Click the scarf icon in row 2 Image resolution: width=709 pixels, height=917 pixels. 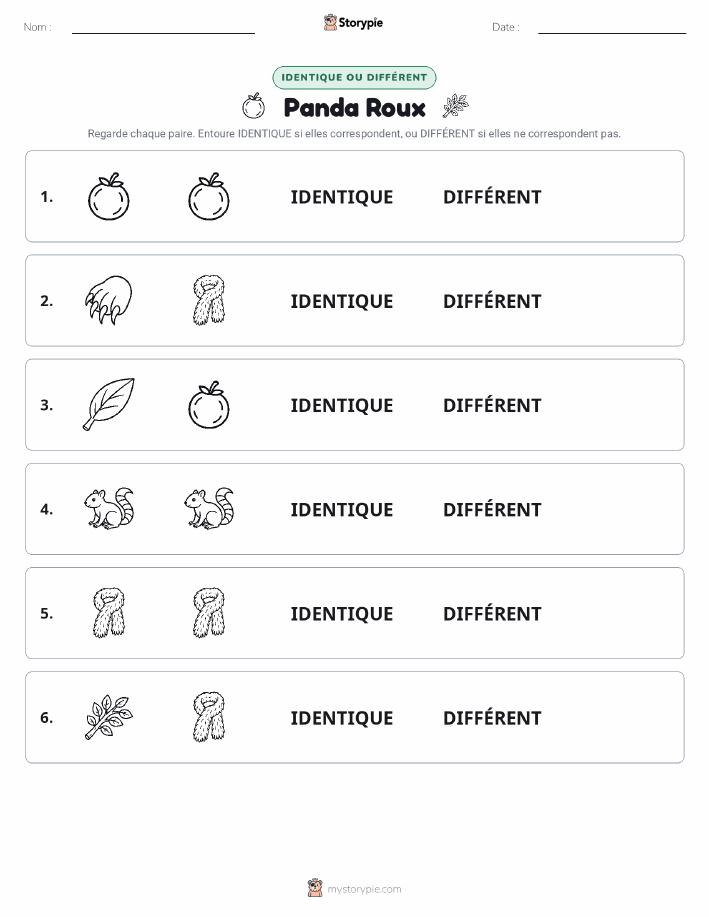pyautogui.click(x=209, y=300)
